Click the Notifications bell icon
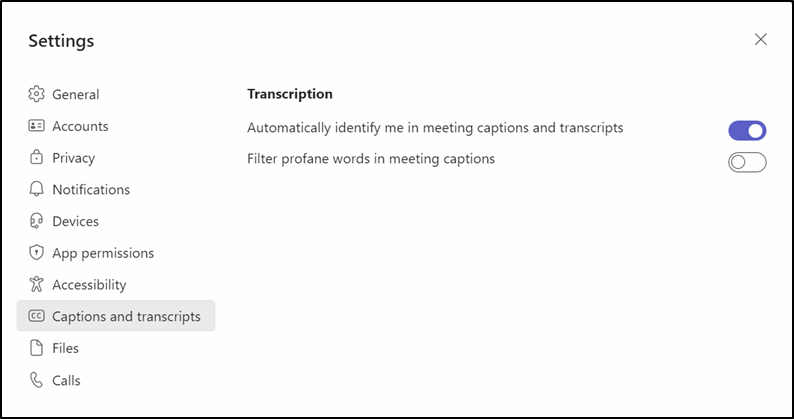The height and width of the screenshot is (419, 794). pos(36,189)
